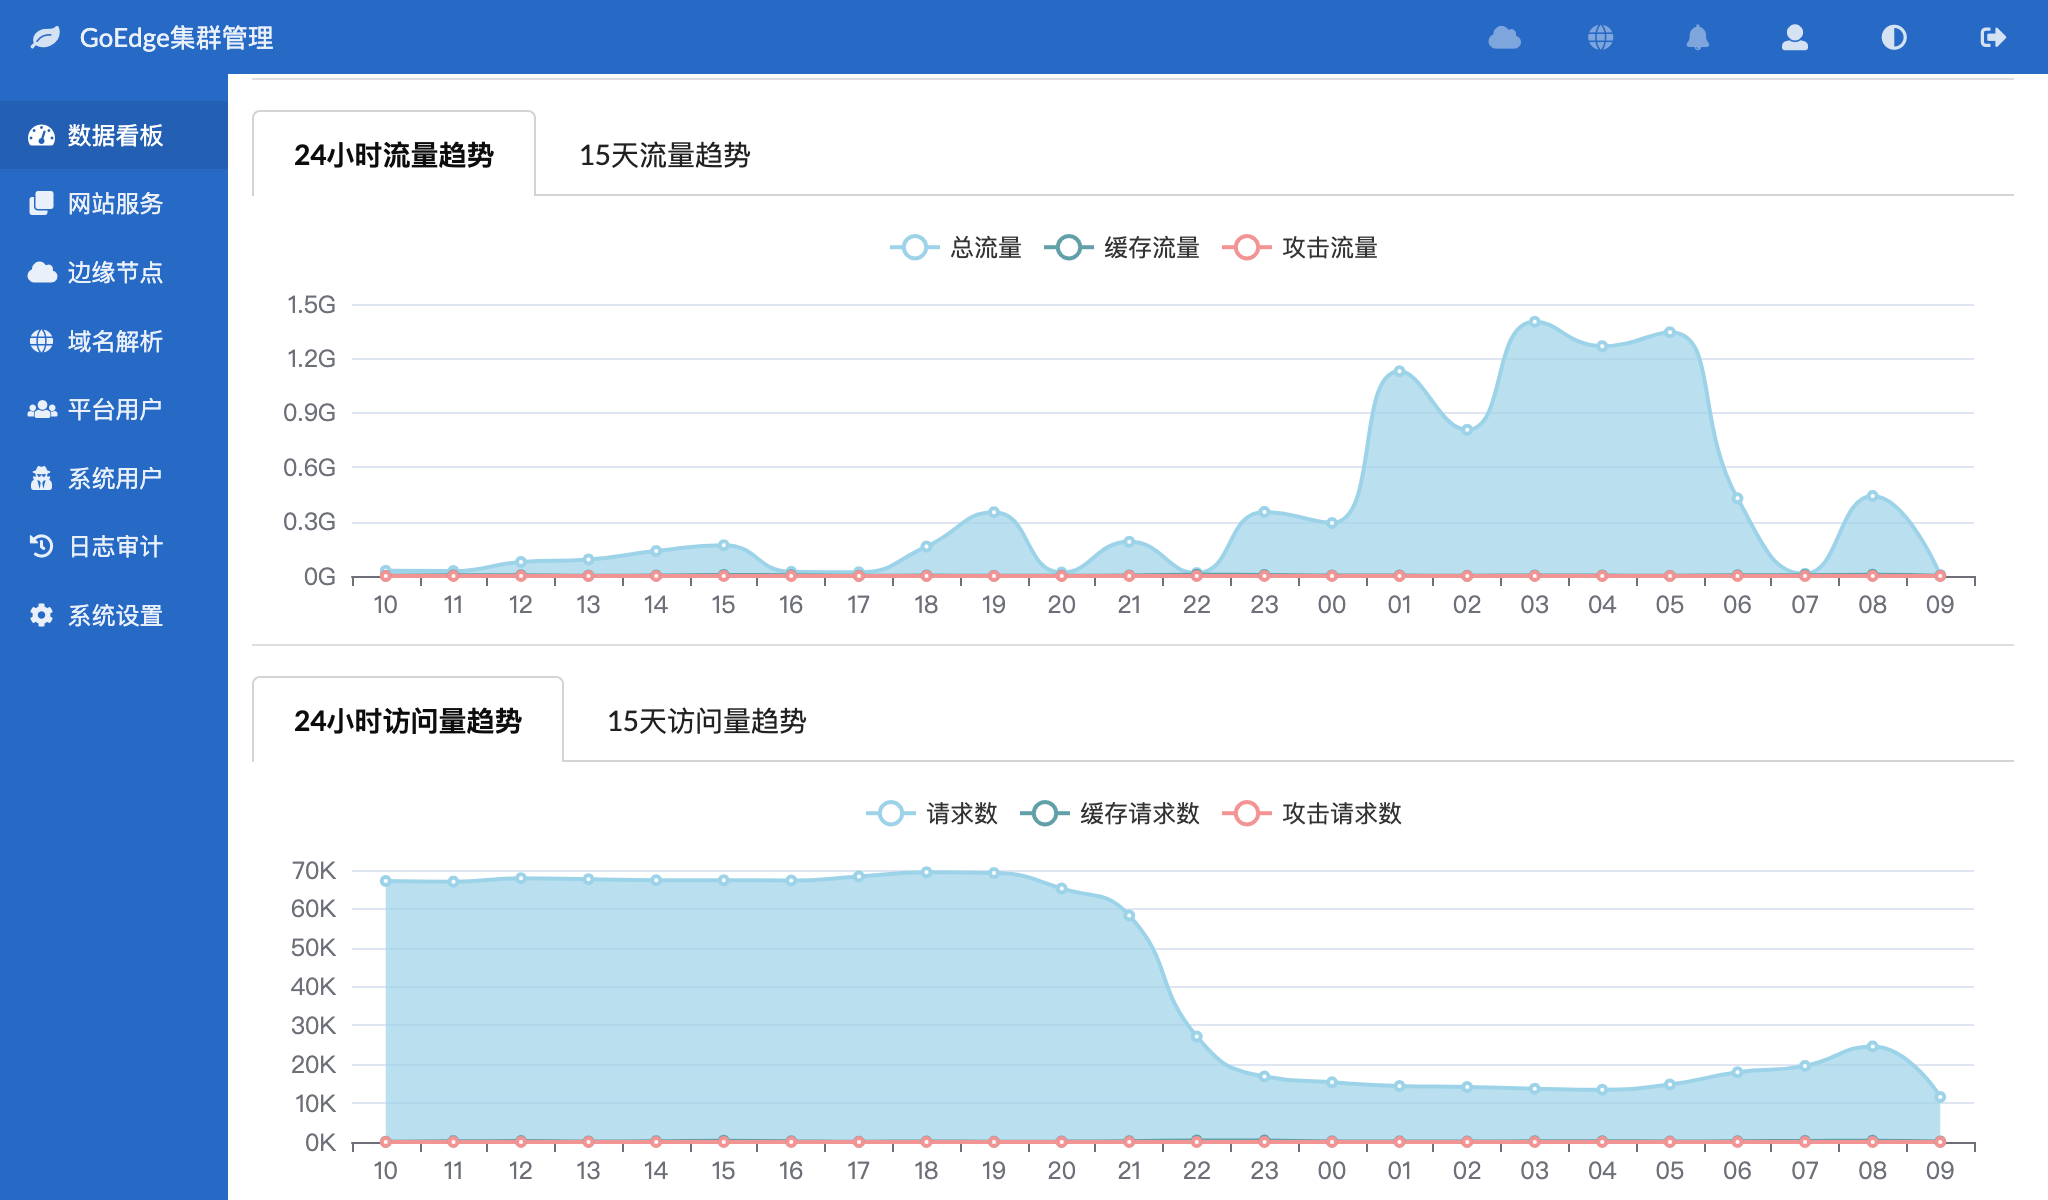Hide the 缓存请求数 series
The width and height of the screenshot is (2048, 1200).
click(1121, 814)
